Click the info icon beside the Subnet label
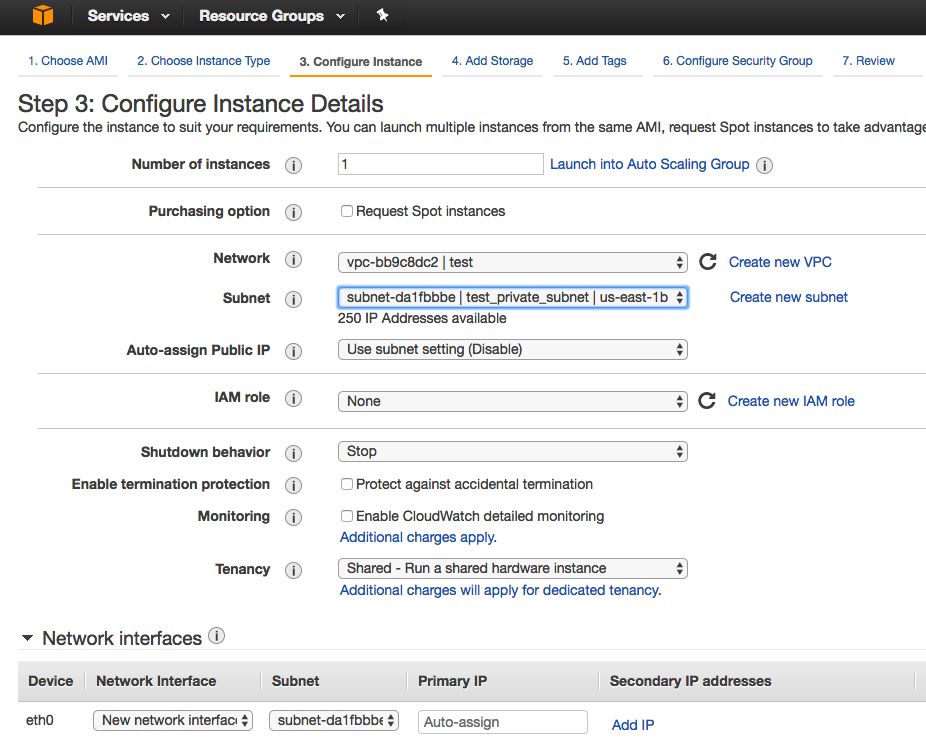The width and height of the screenshot is (926, 754). click(x=293, y=298)
